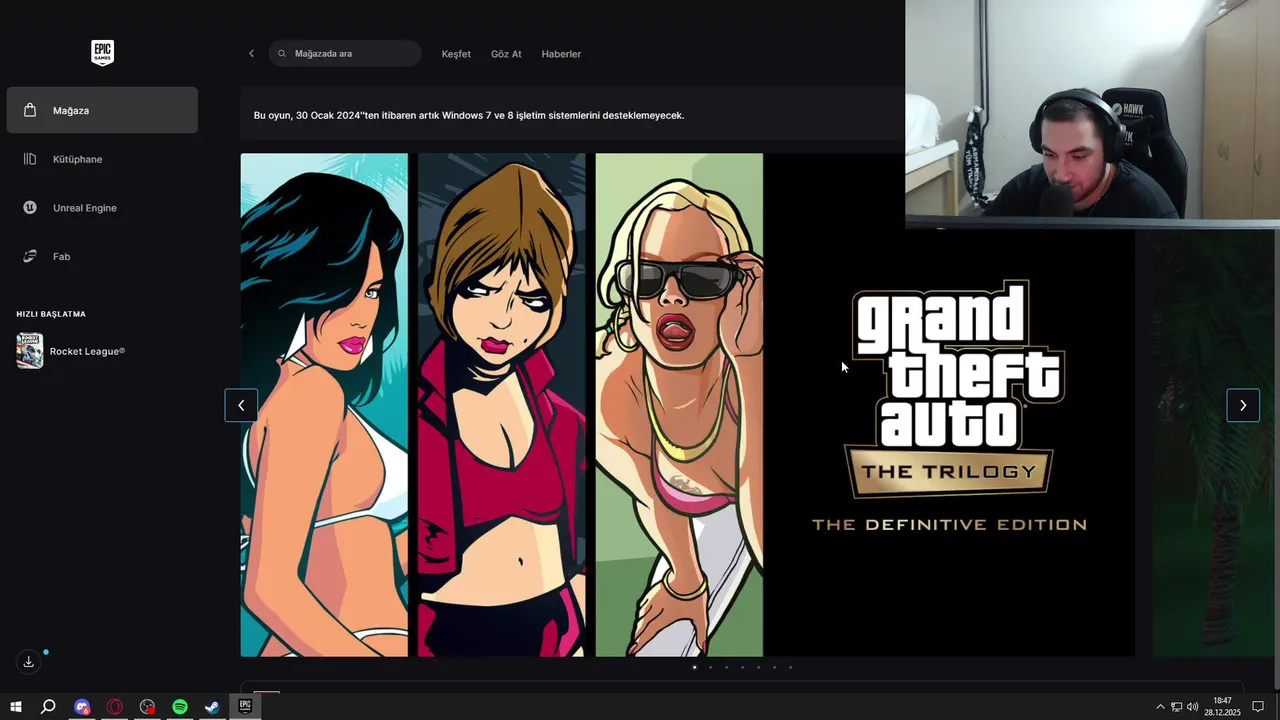Open the Haberler tab
The height and width of the screenshot is (720, 1280).
(561, 54)
